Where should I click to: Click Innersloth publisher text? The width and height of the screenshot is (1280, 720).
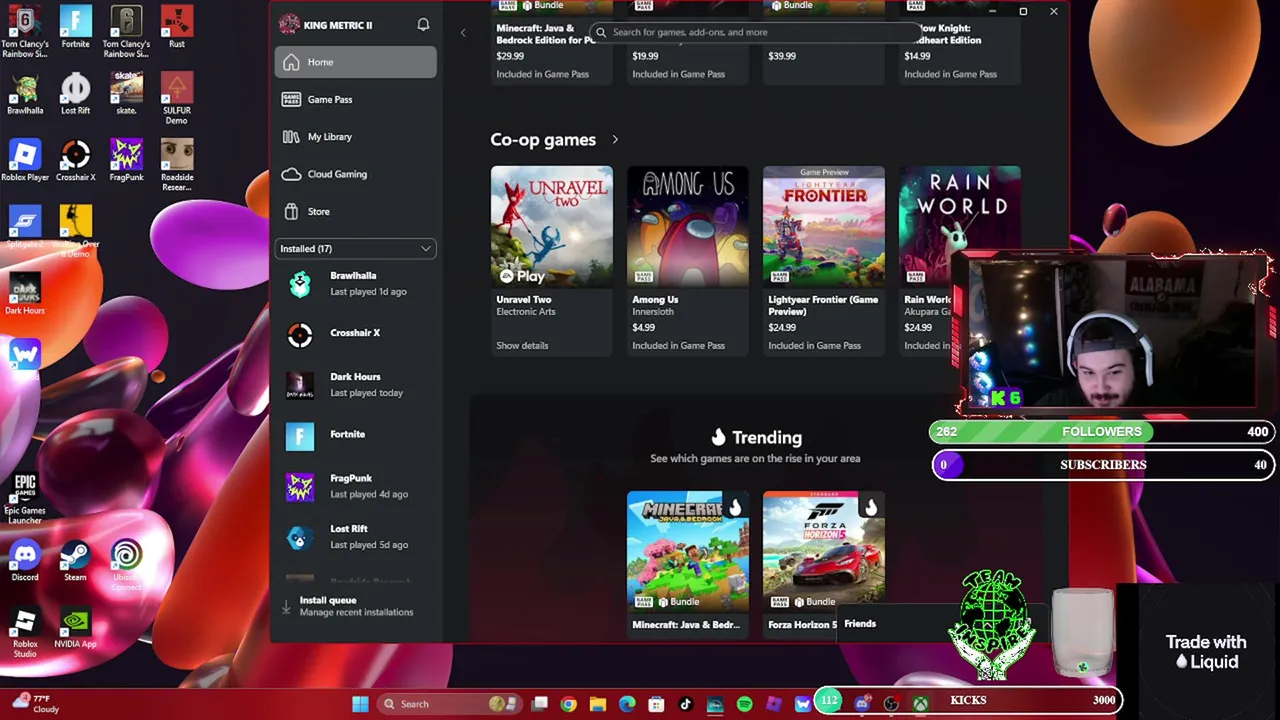652,312
